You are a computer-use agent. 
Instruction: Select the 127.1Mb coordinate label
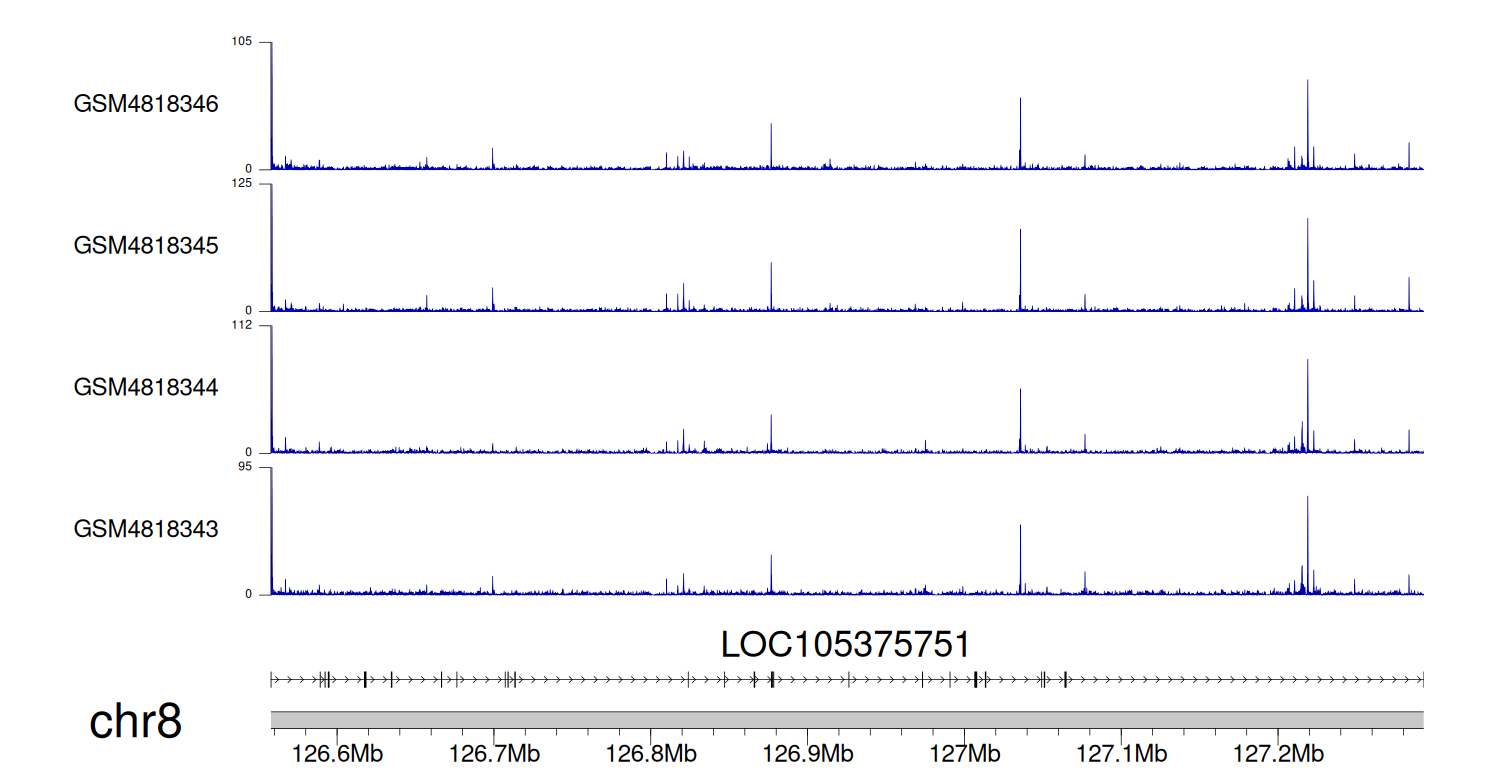pos(1122,753)
